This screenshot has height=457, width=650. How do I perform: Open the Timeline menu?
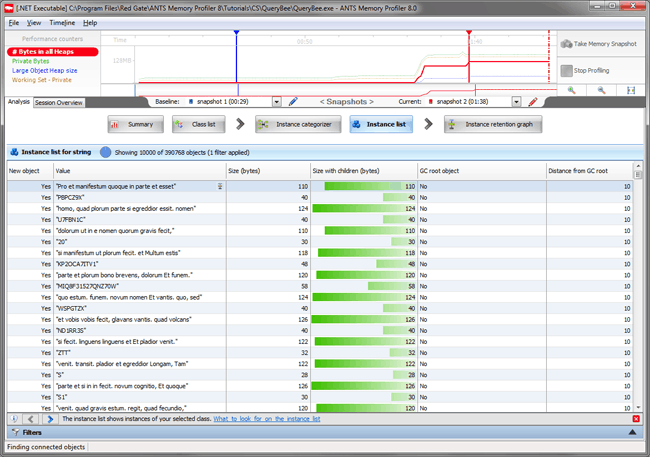tap(62, 22)
